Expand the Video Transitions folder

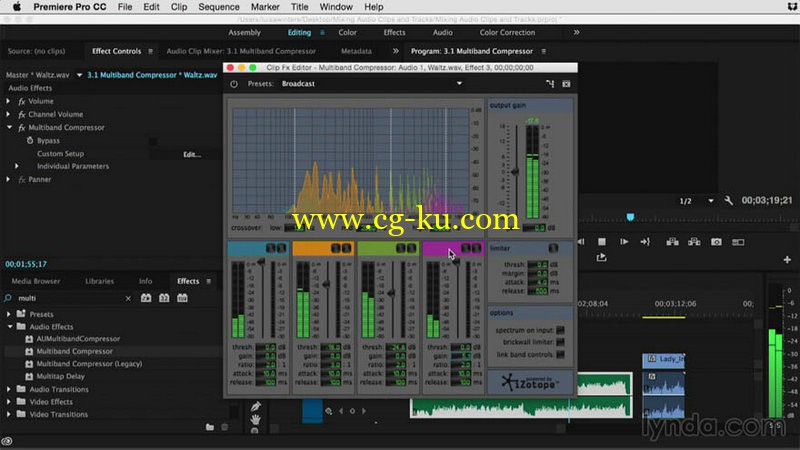[8, 414]
